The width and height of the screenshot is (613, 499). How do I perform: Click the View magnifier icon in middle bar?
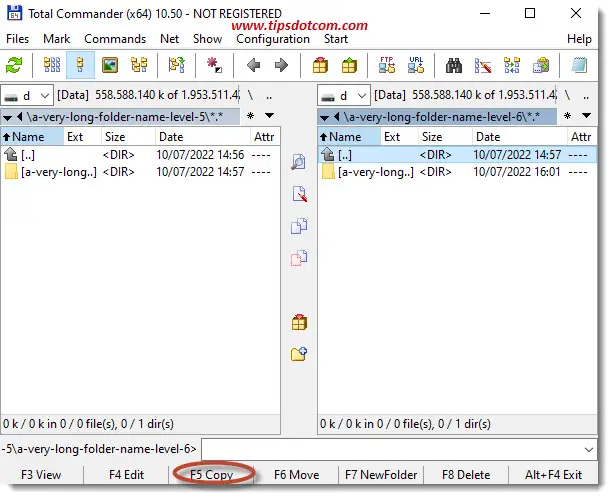click(x=299, y=162)
